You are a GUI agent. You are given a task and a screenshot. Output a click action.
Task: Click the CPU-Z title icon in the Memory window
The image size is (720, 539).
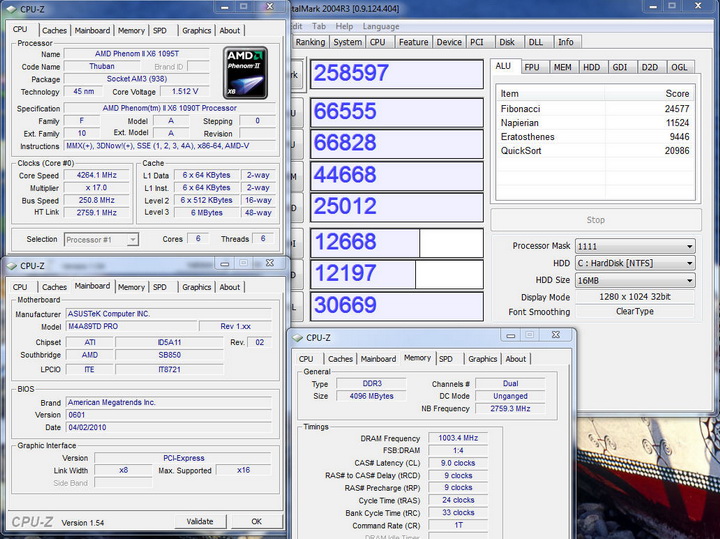point(298,338)
